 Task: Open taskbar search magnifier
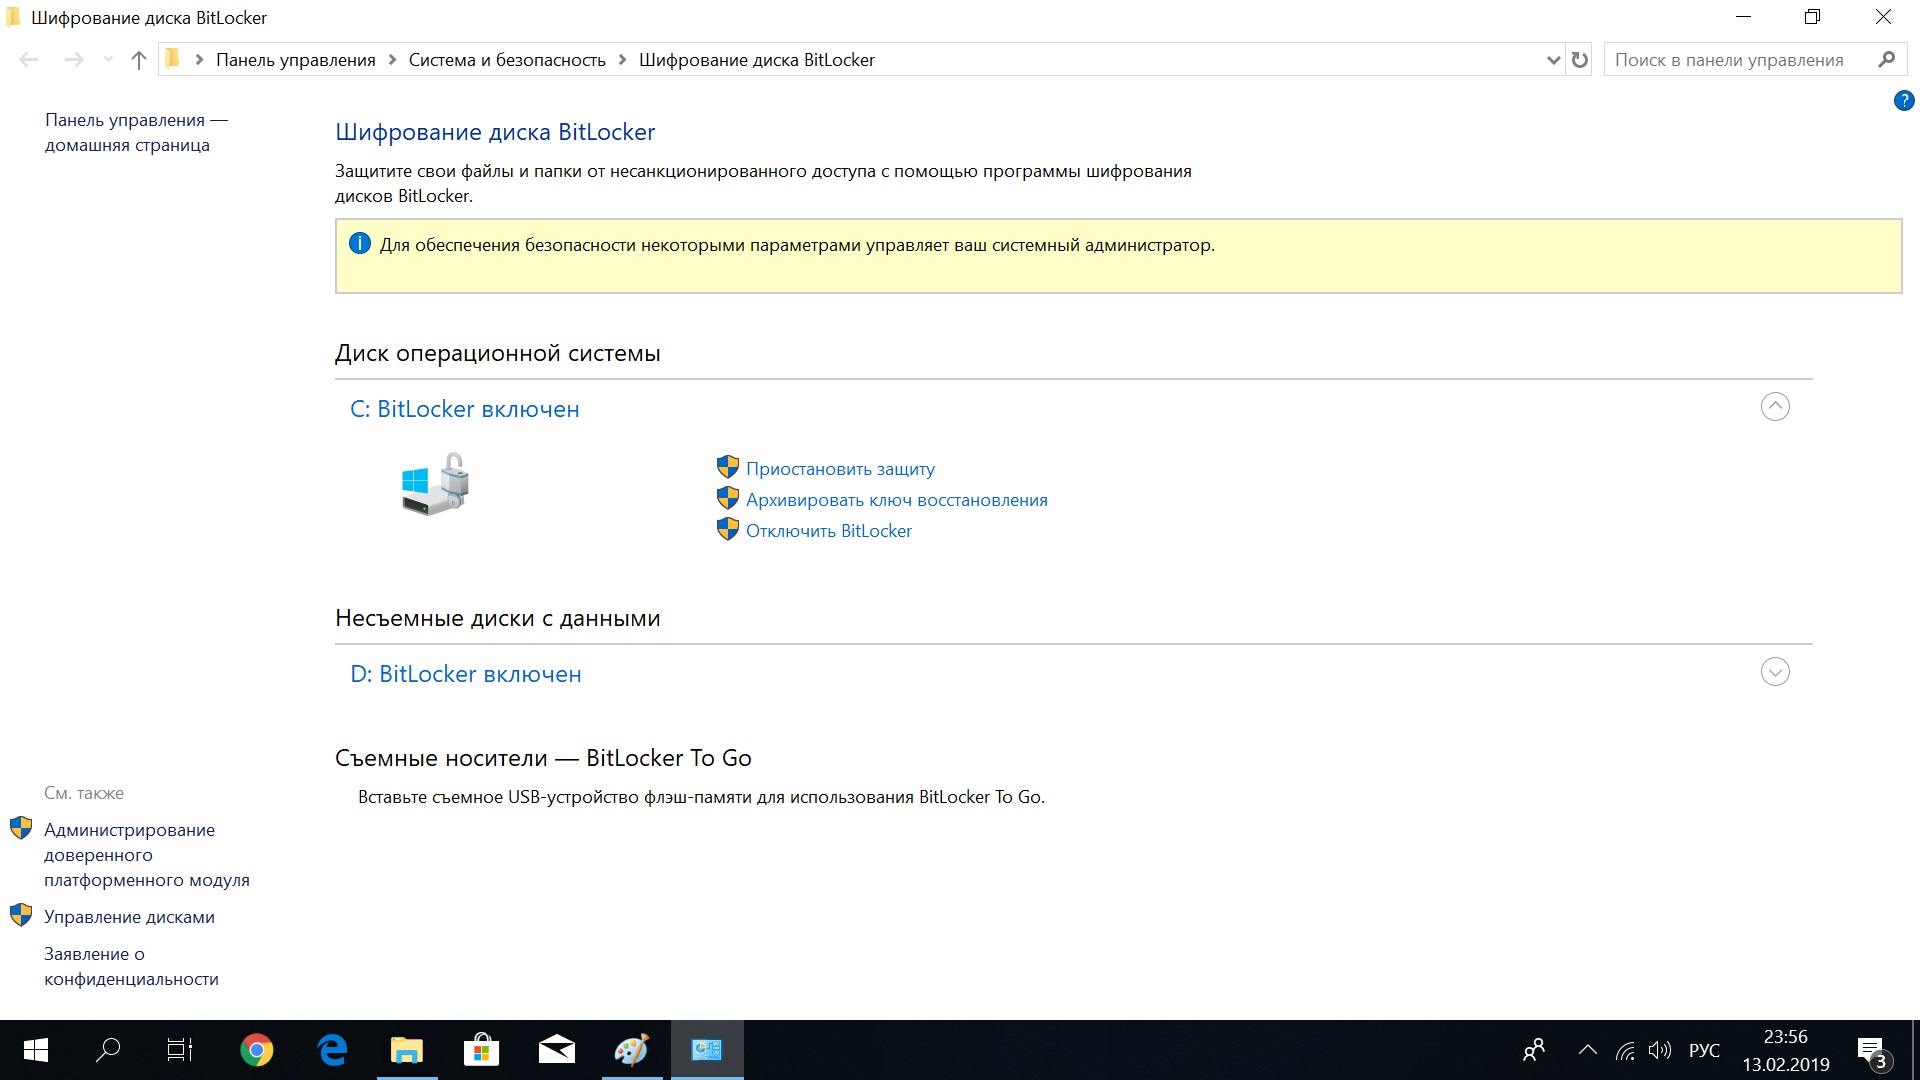coord(108,1050)
